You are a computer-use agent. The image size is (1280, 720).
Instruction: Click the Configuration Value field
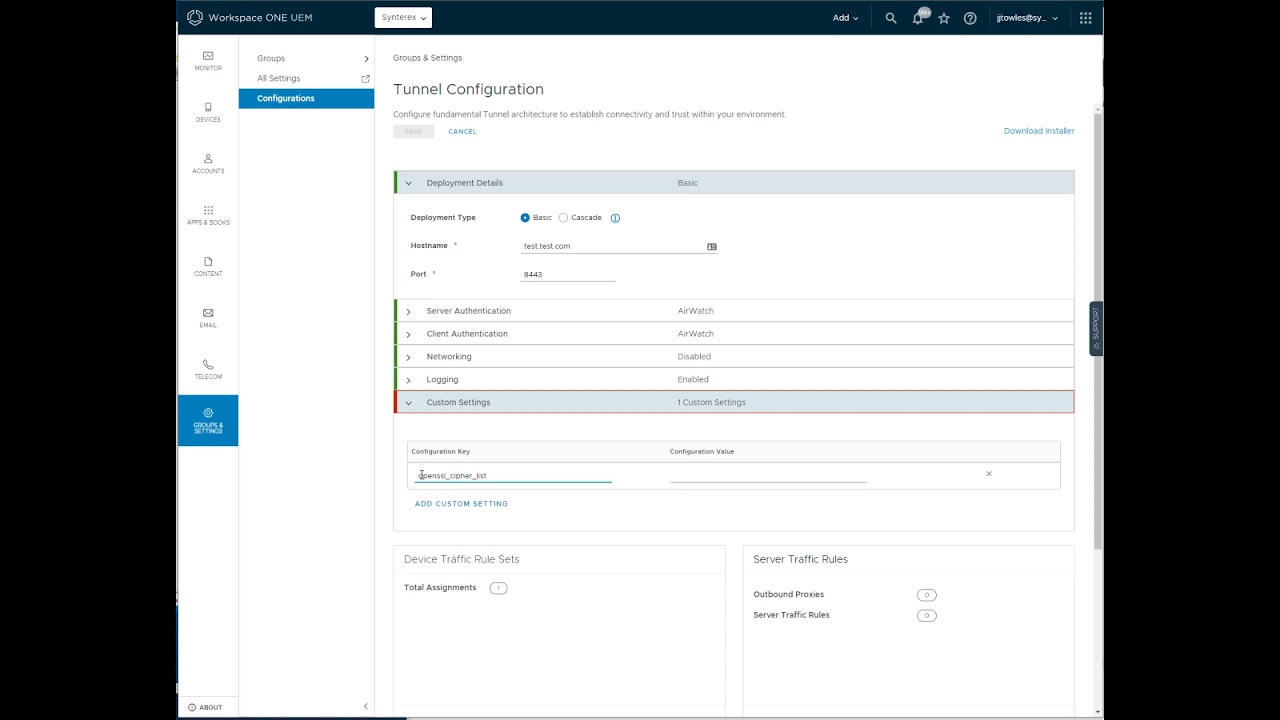[768, 475]
